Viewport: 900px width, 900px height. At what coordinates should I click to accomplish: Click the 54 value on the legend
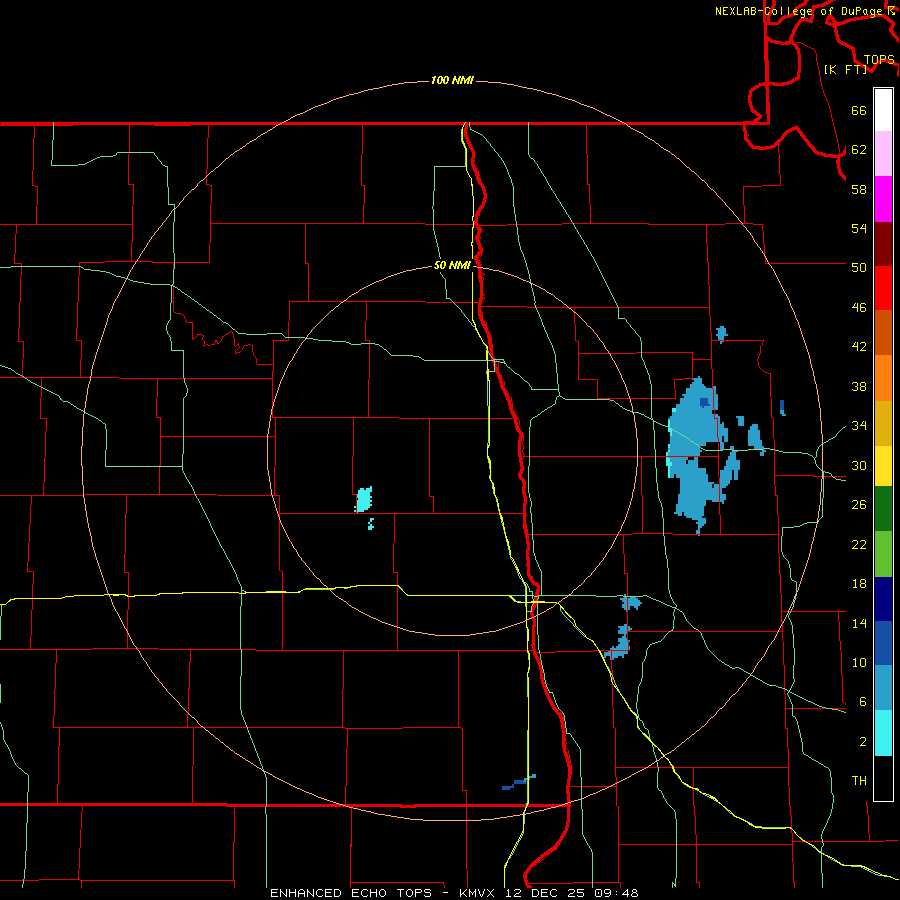coord(859,228)
